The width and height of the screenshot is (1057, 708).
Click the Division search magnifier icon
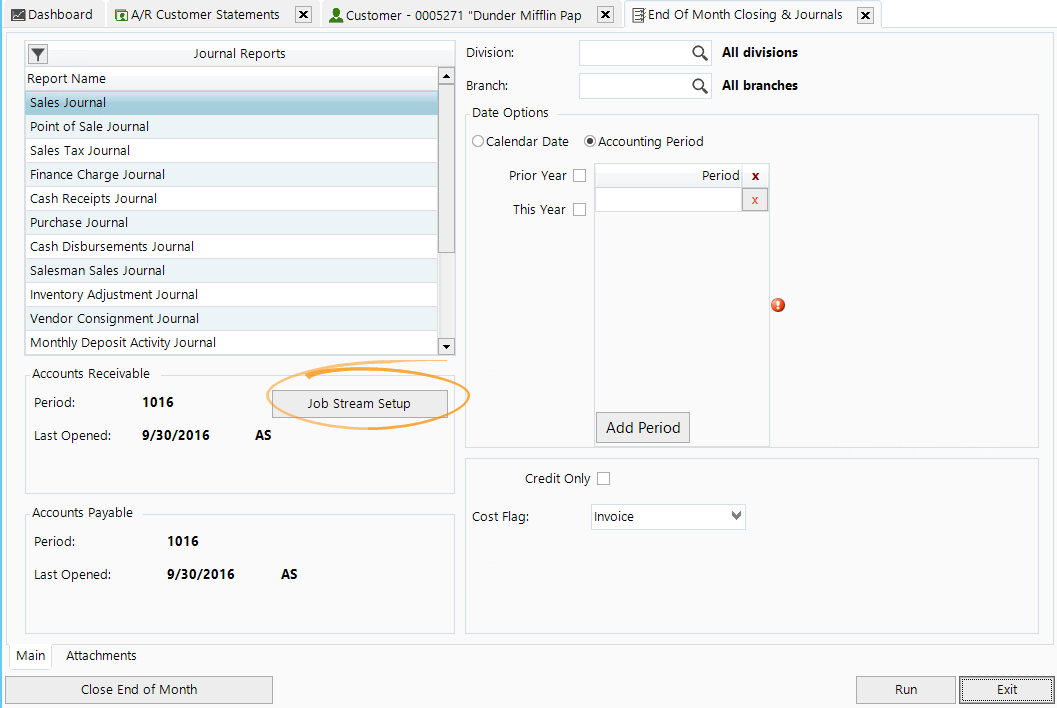700,53
